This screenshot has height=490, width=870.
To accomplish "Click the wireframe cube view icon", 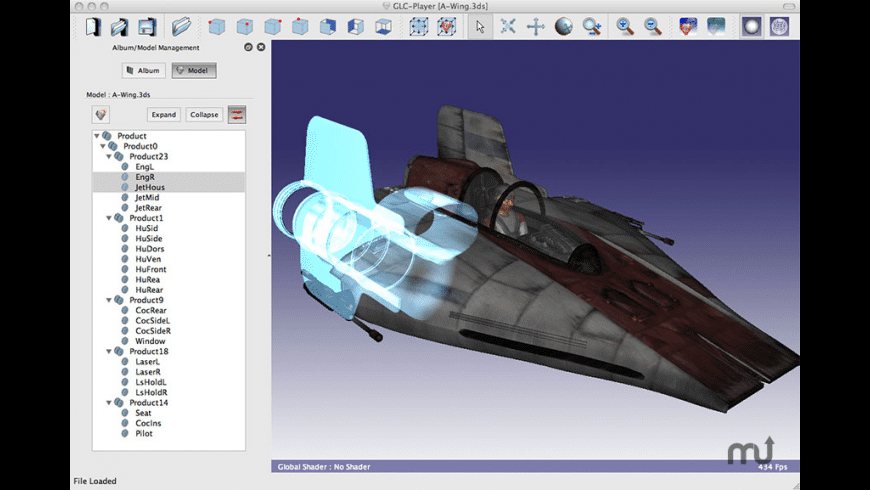I will (x=383, y=27).
